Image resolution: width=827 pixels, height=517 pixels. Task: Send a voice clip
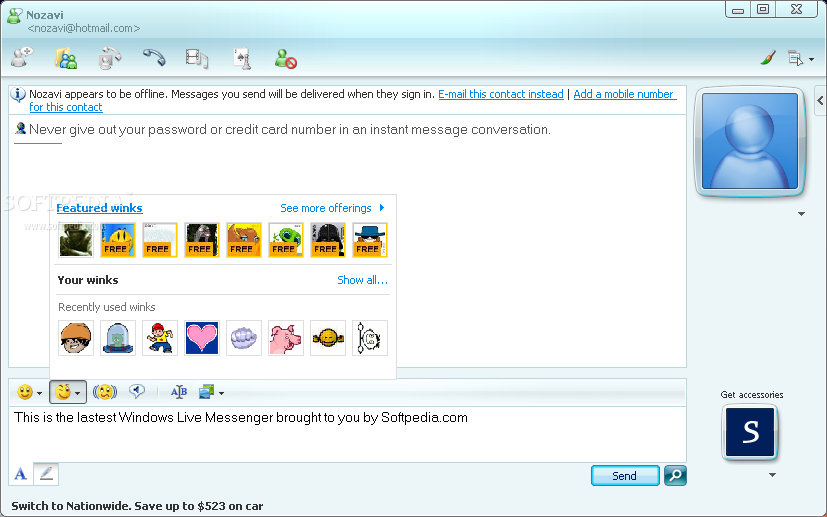point(137,391)
